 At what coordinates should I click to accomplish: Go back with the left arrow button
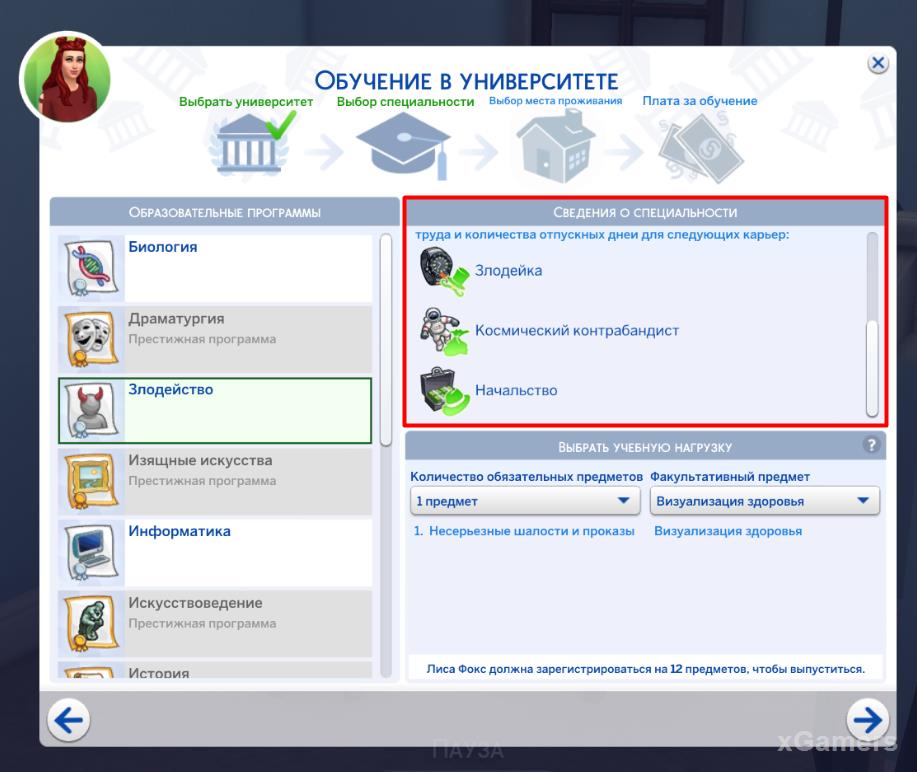coord(68,720)
